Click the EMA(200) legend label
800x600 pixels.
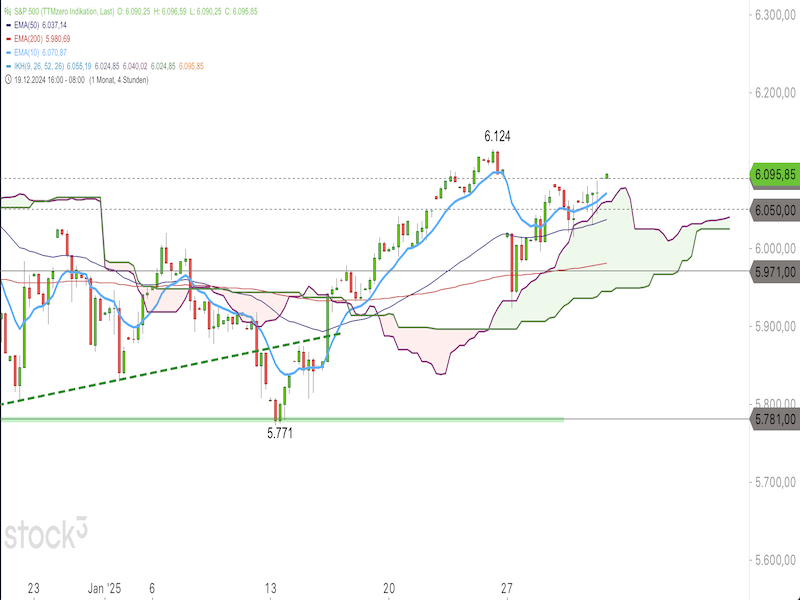click(x=28, y=39)
